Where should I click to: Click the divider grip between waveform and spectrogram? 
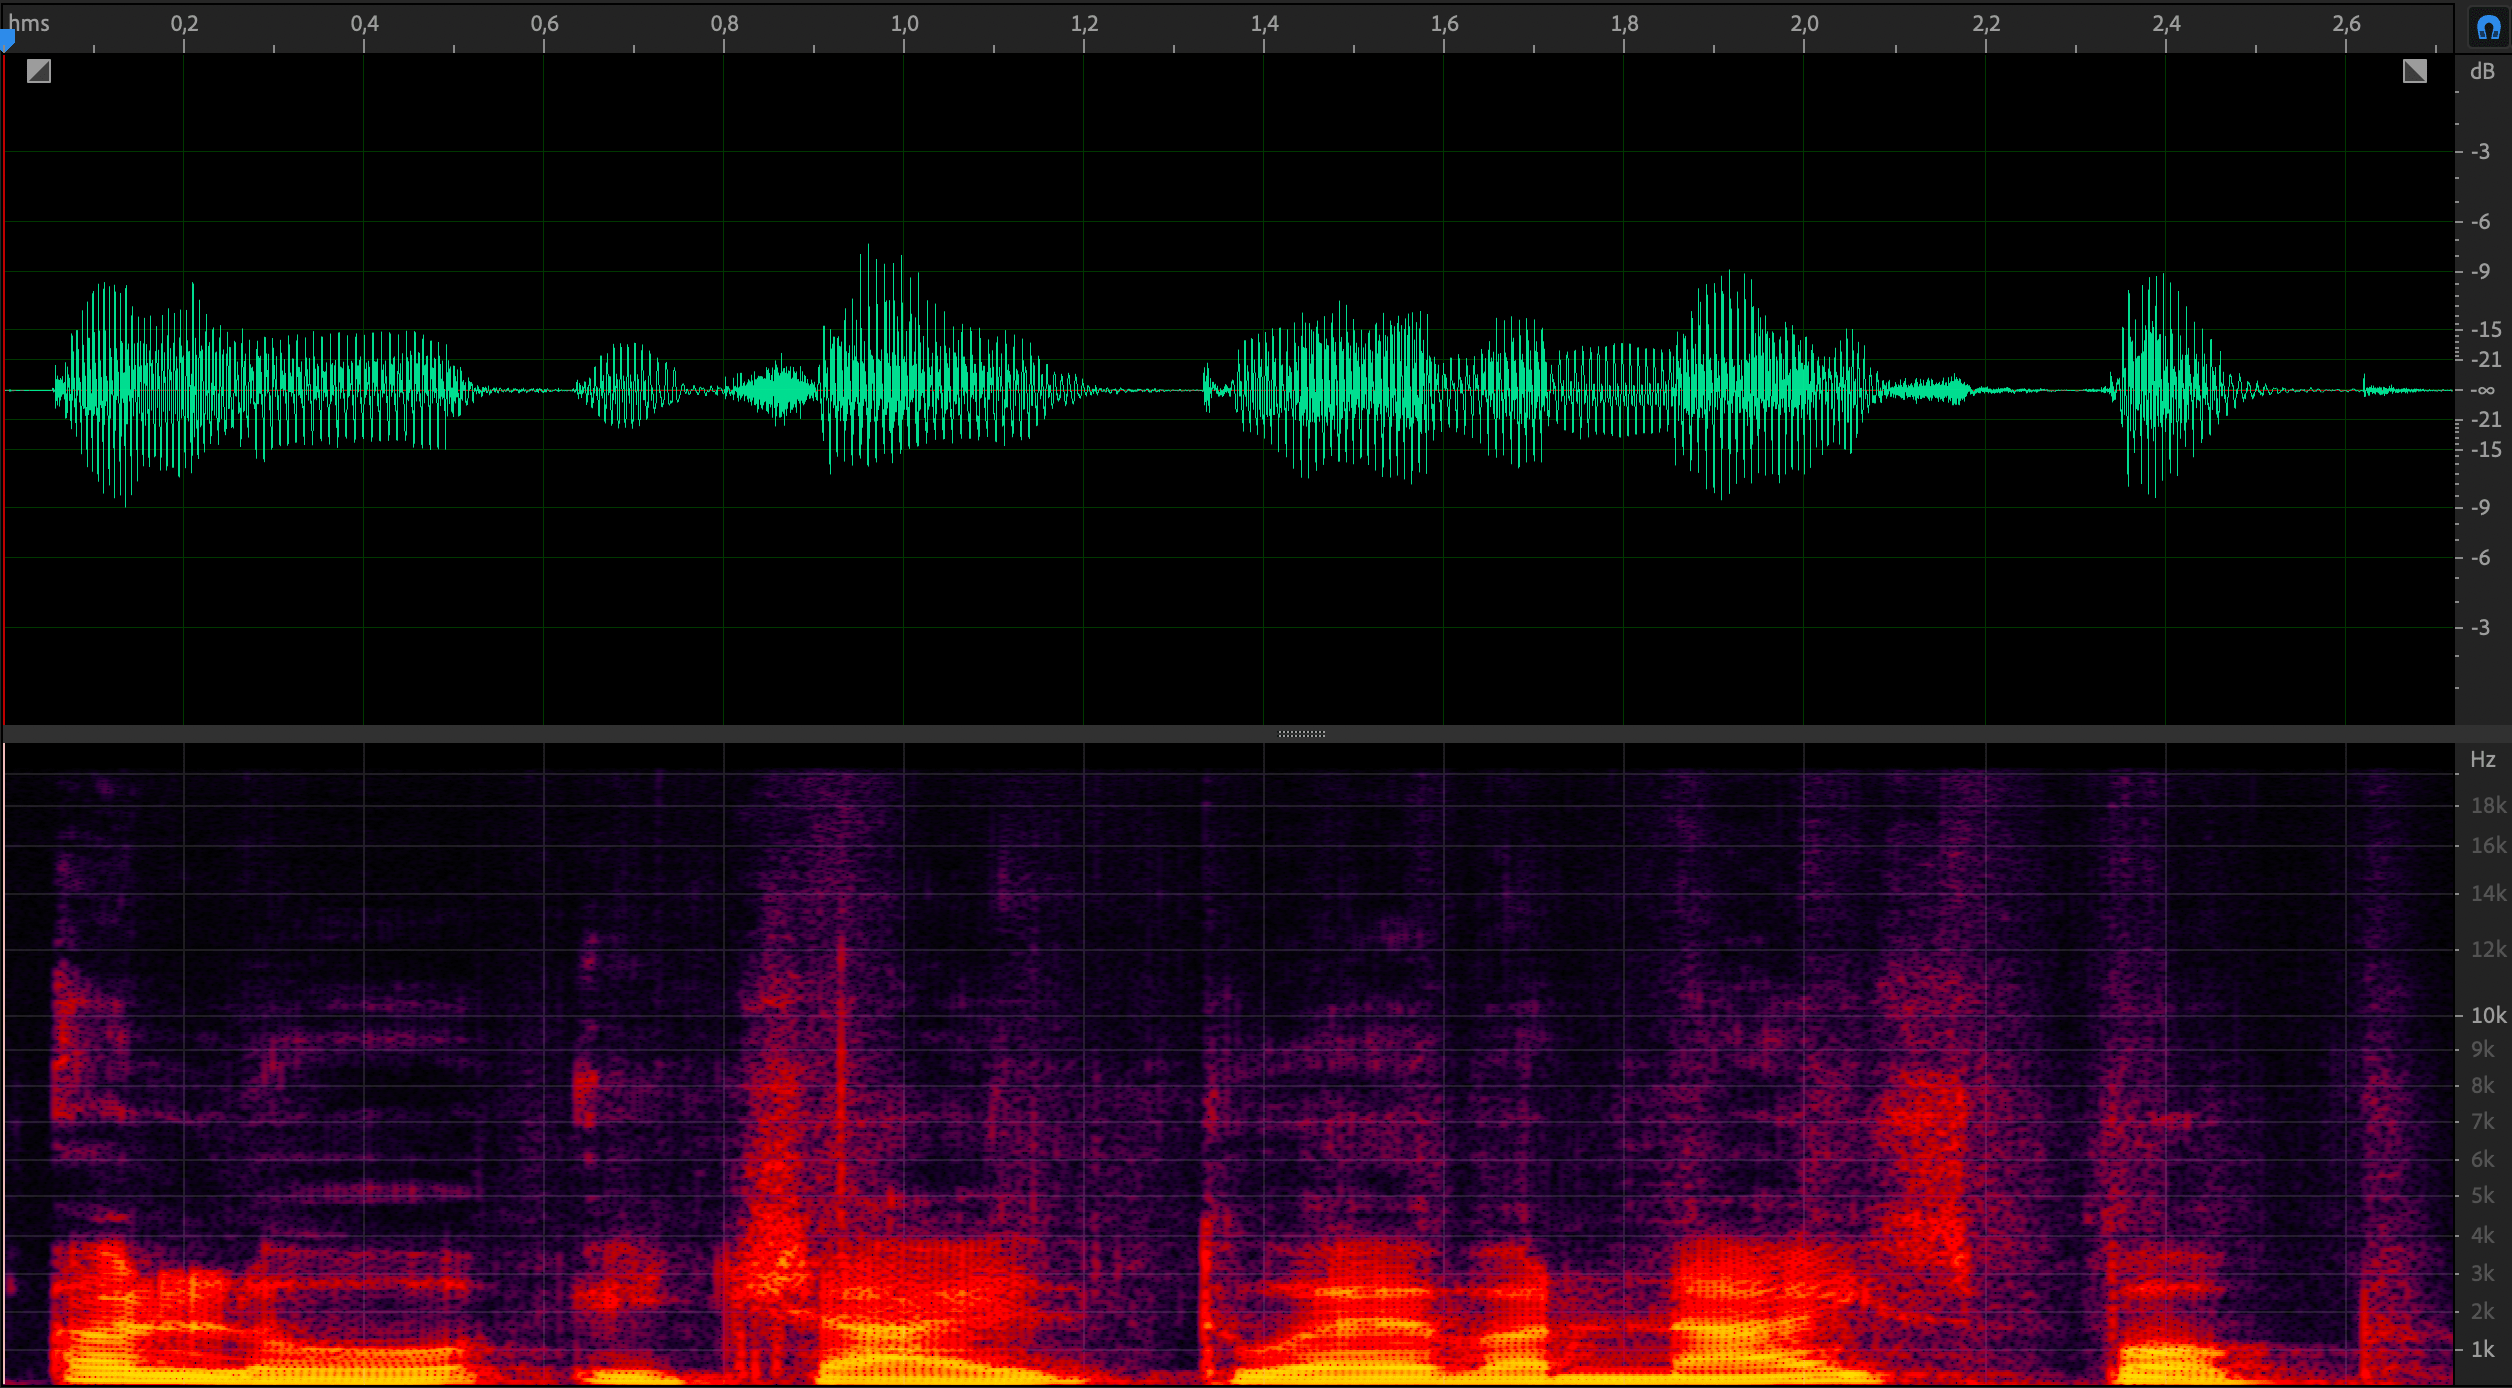pos(1301,734)
